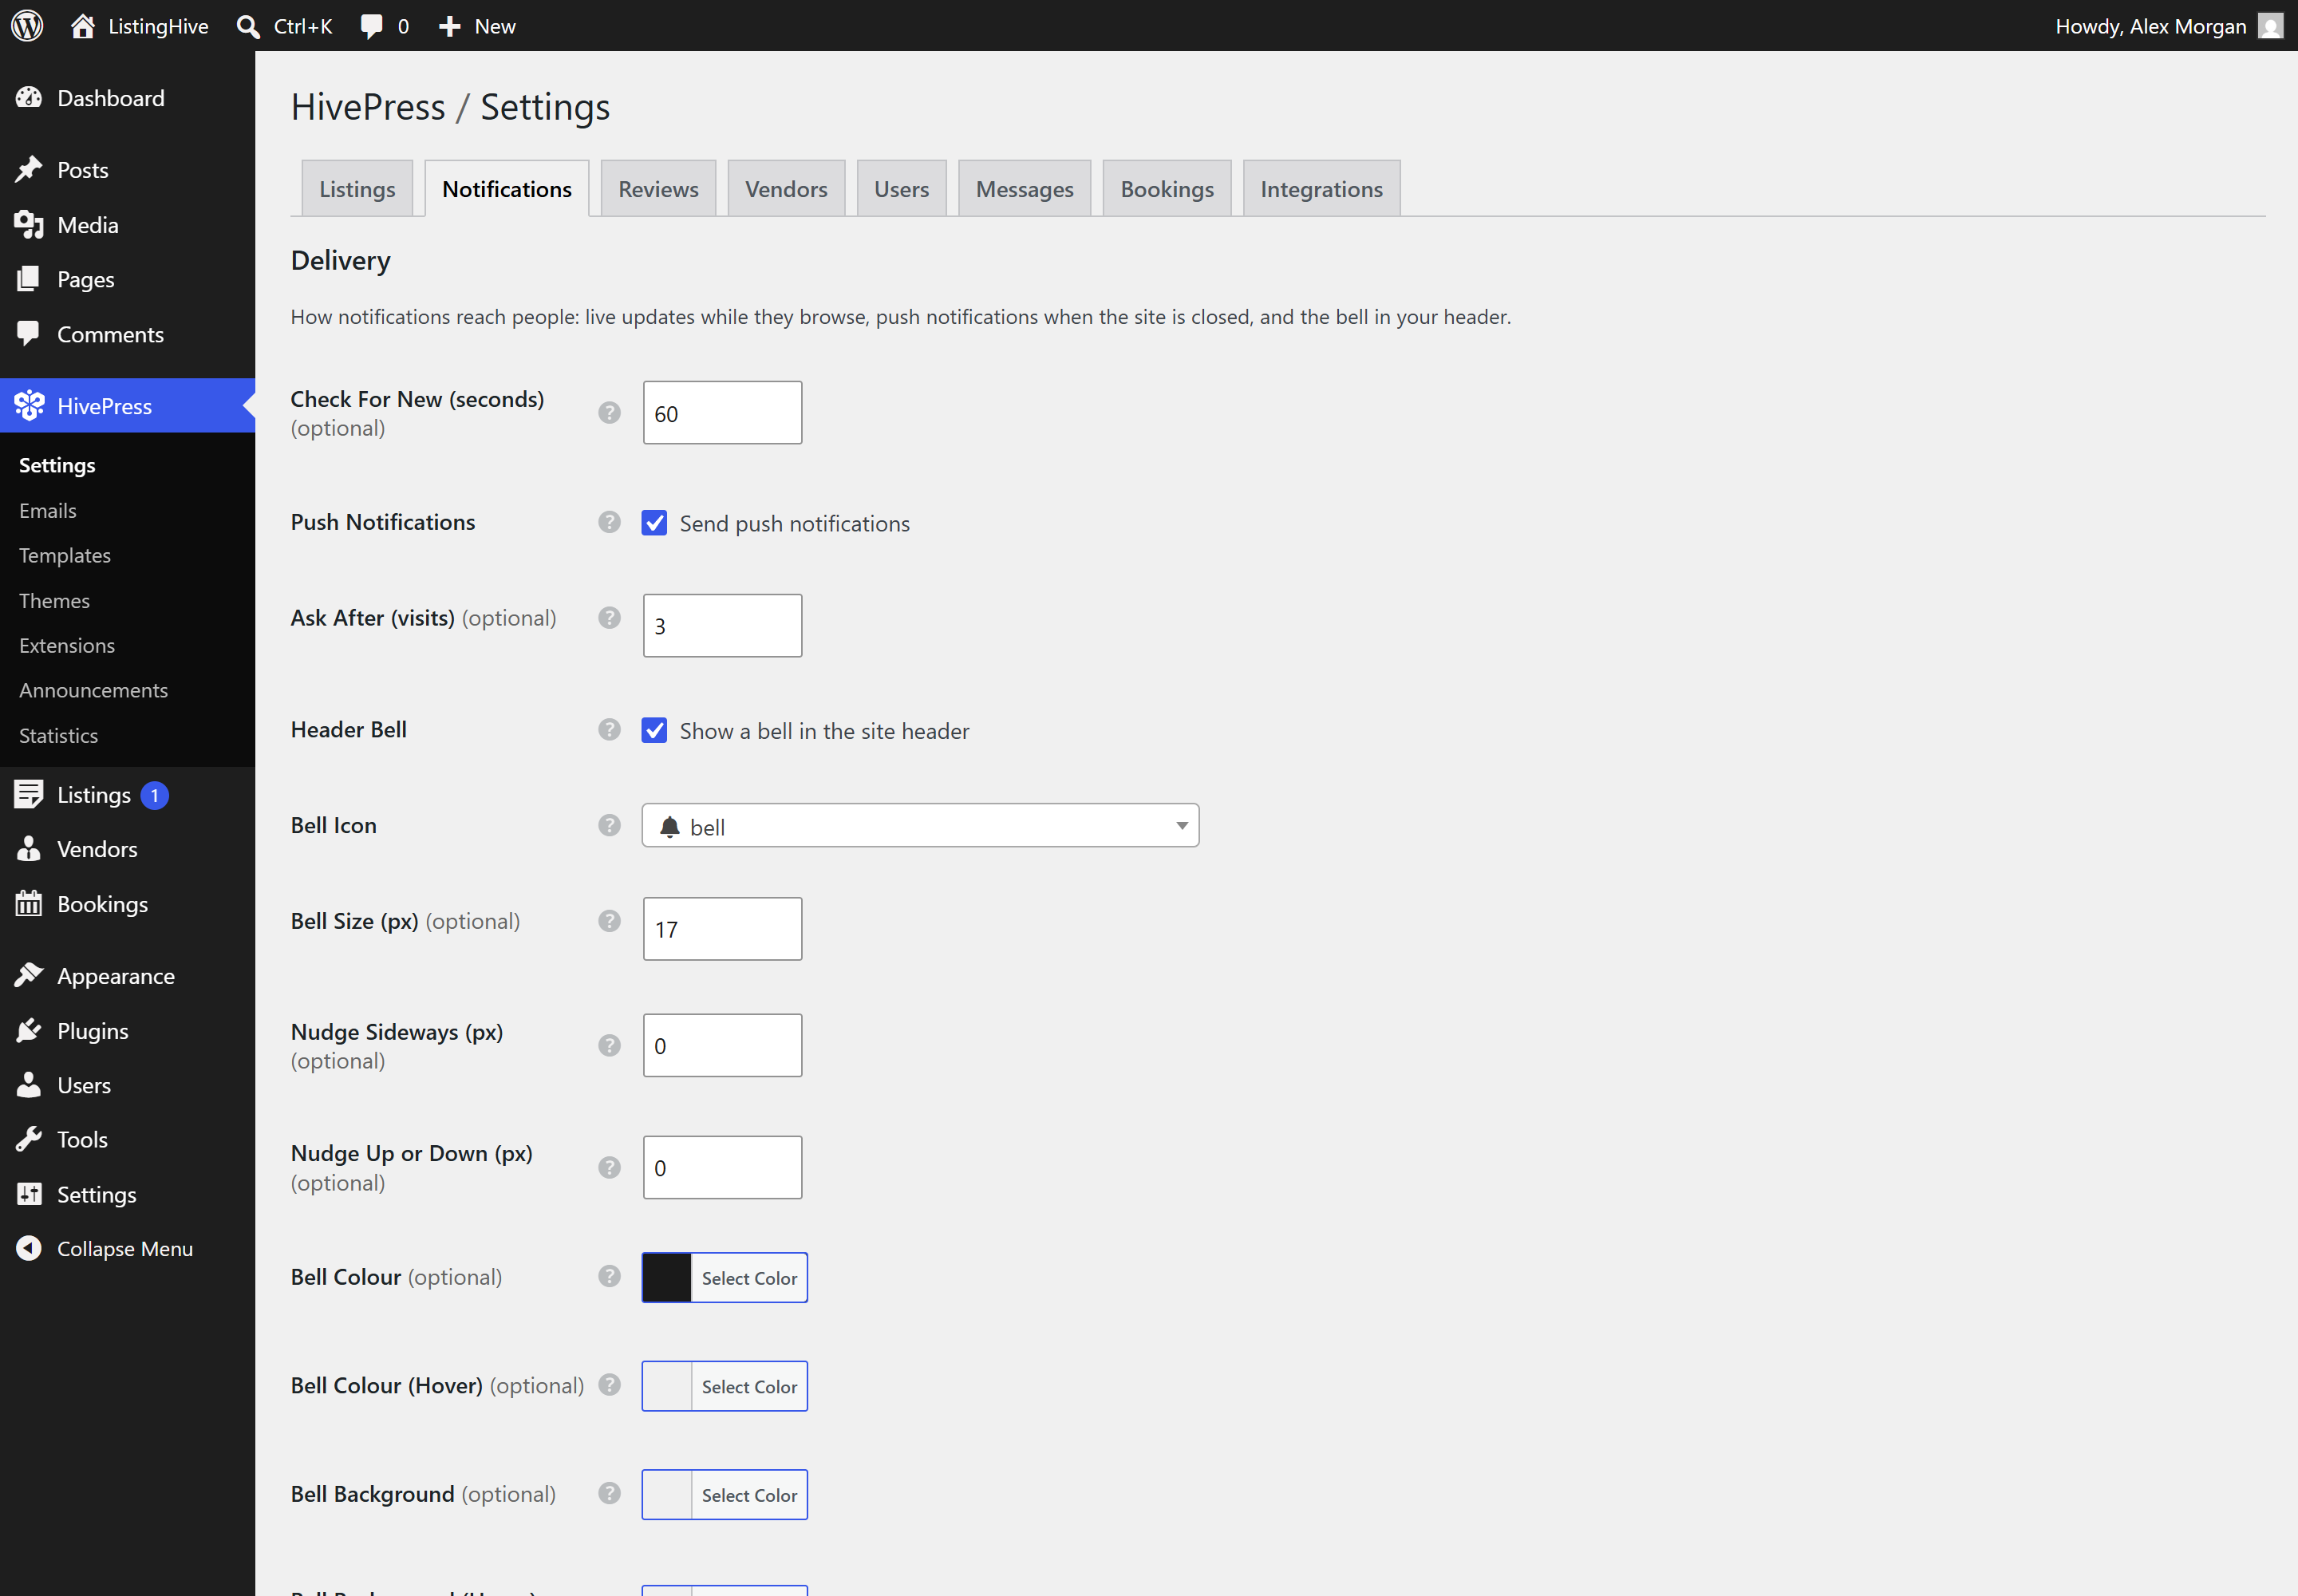Click the Posts pin icon
Viewport: 2298px width, 1596px height.
coord(29,169)
